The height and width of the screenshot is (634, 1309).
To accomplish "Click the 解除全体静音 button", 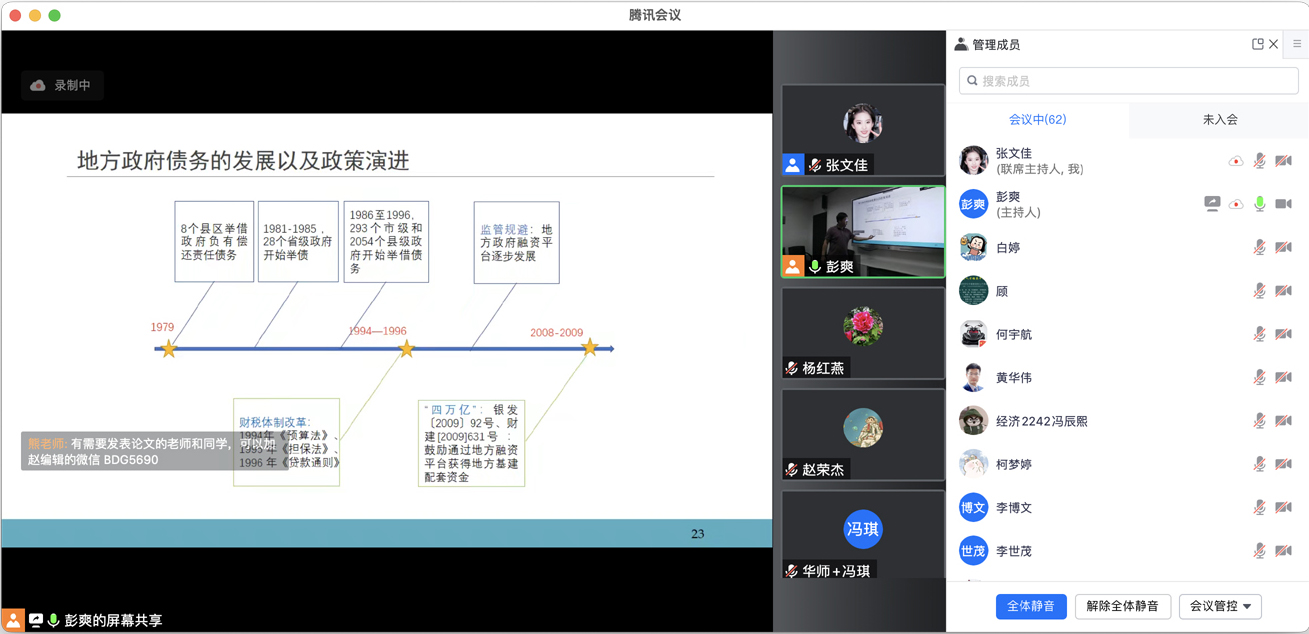I will tap(1122, 606).
